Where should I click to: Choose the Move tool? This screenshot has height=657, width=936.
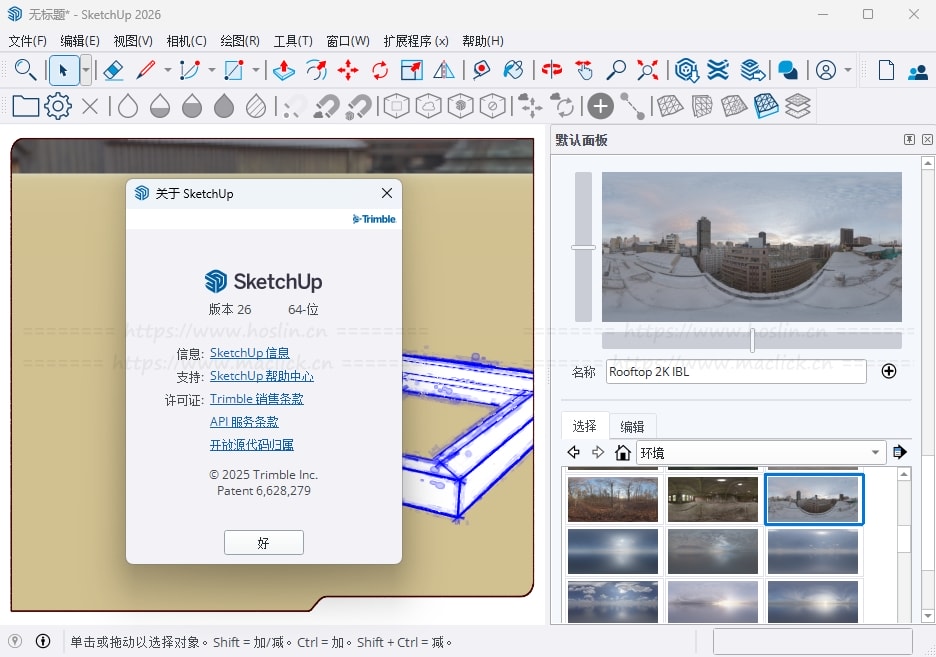click(x=346, y=70)
